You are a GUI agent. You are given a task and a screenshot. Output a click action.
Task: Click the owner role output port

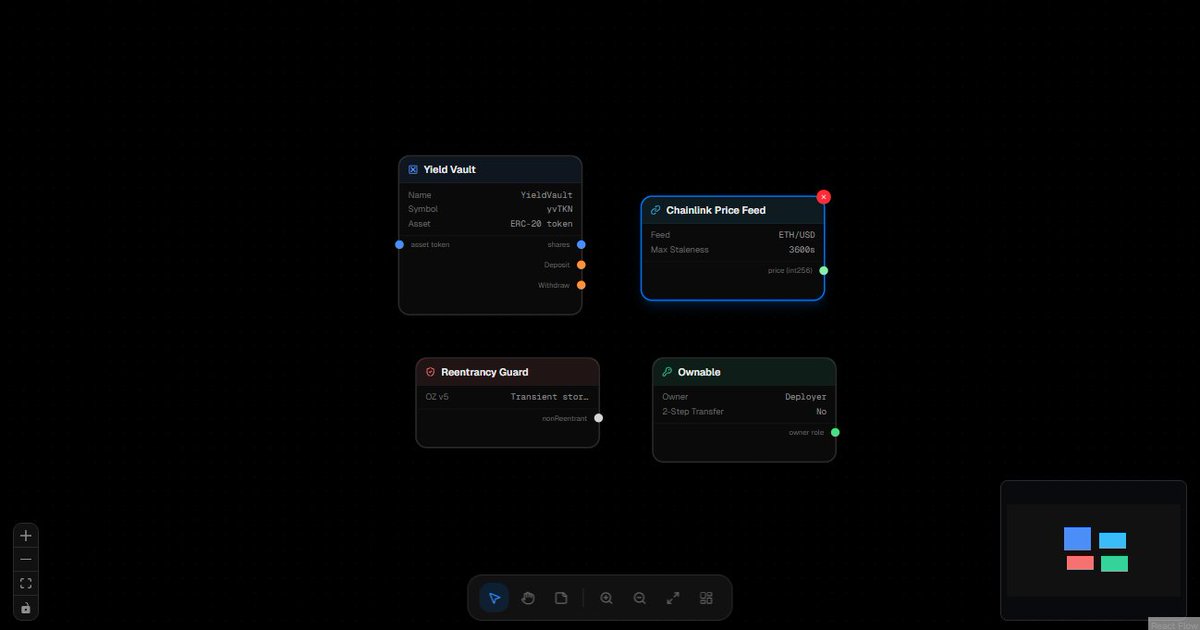click(x=835, y=433)
